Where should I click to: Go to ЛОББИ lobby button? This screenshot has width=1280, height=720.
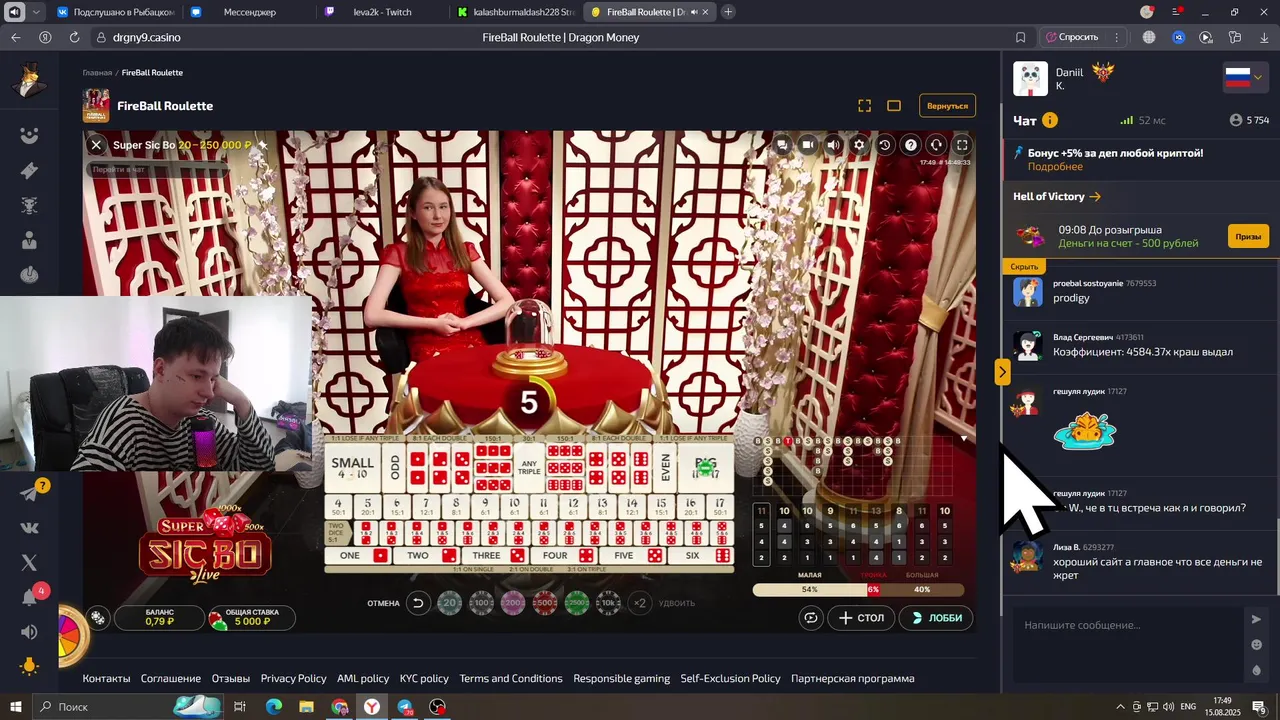click(x=936, y=618)
